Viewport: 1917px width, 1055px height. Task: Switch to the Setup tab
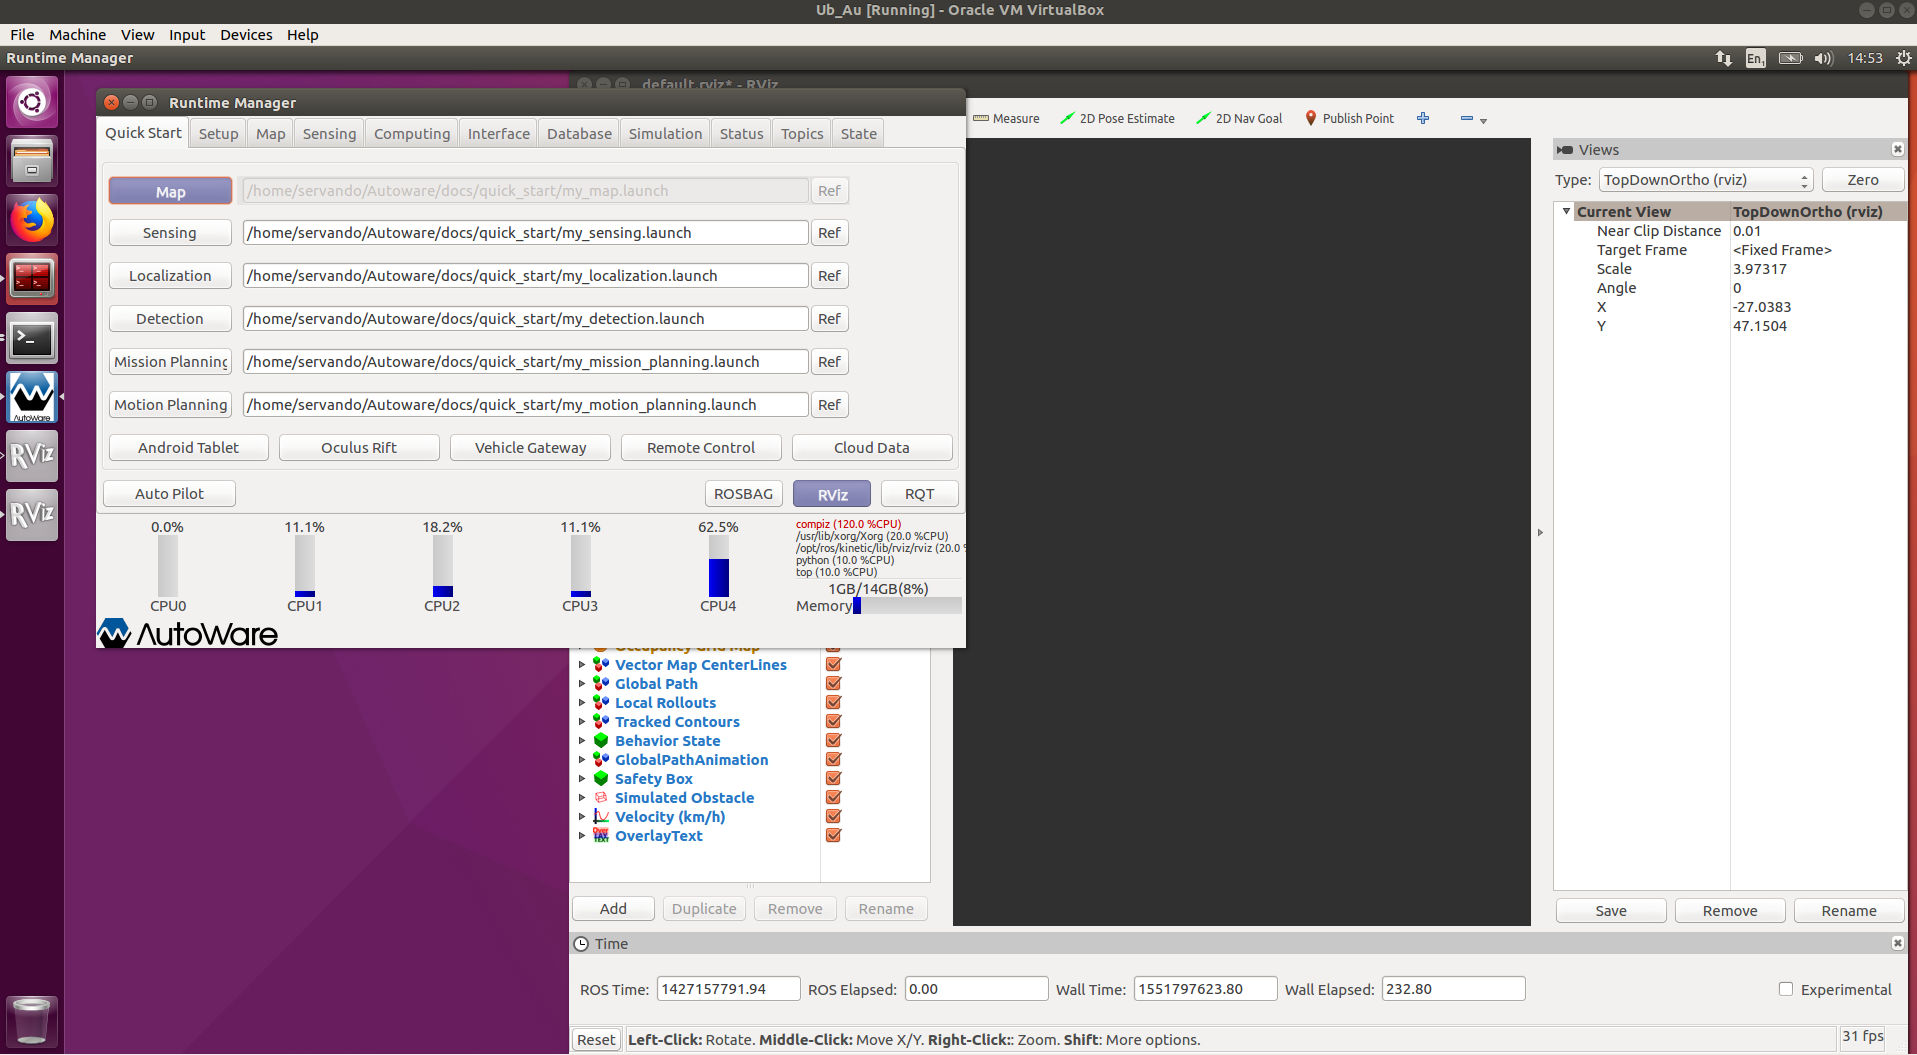[218, 133]
